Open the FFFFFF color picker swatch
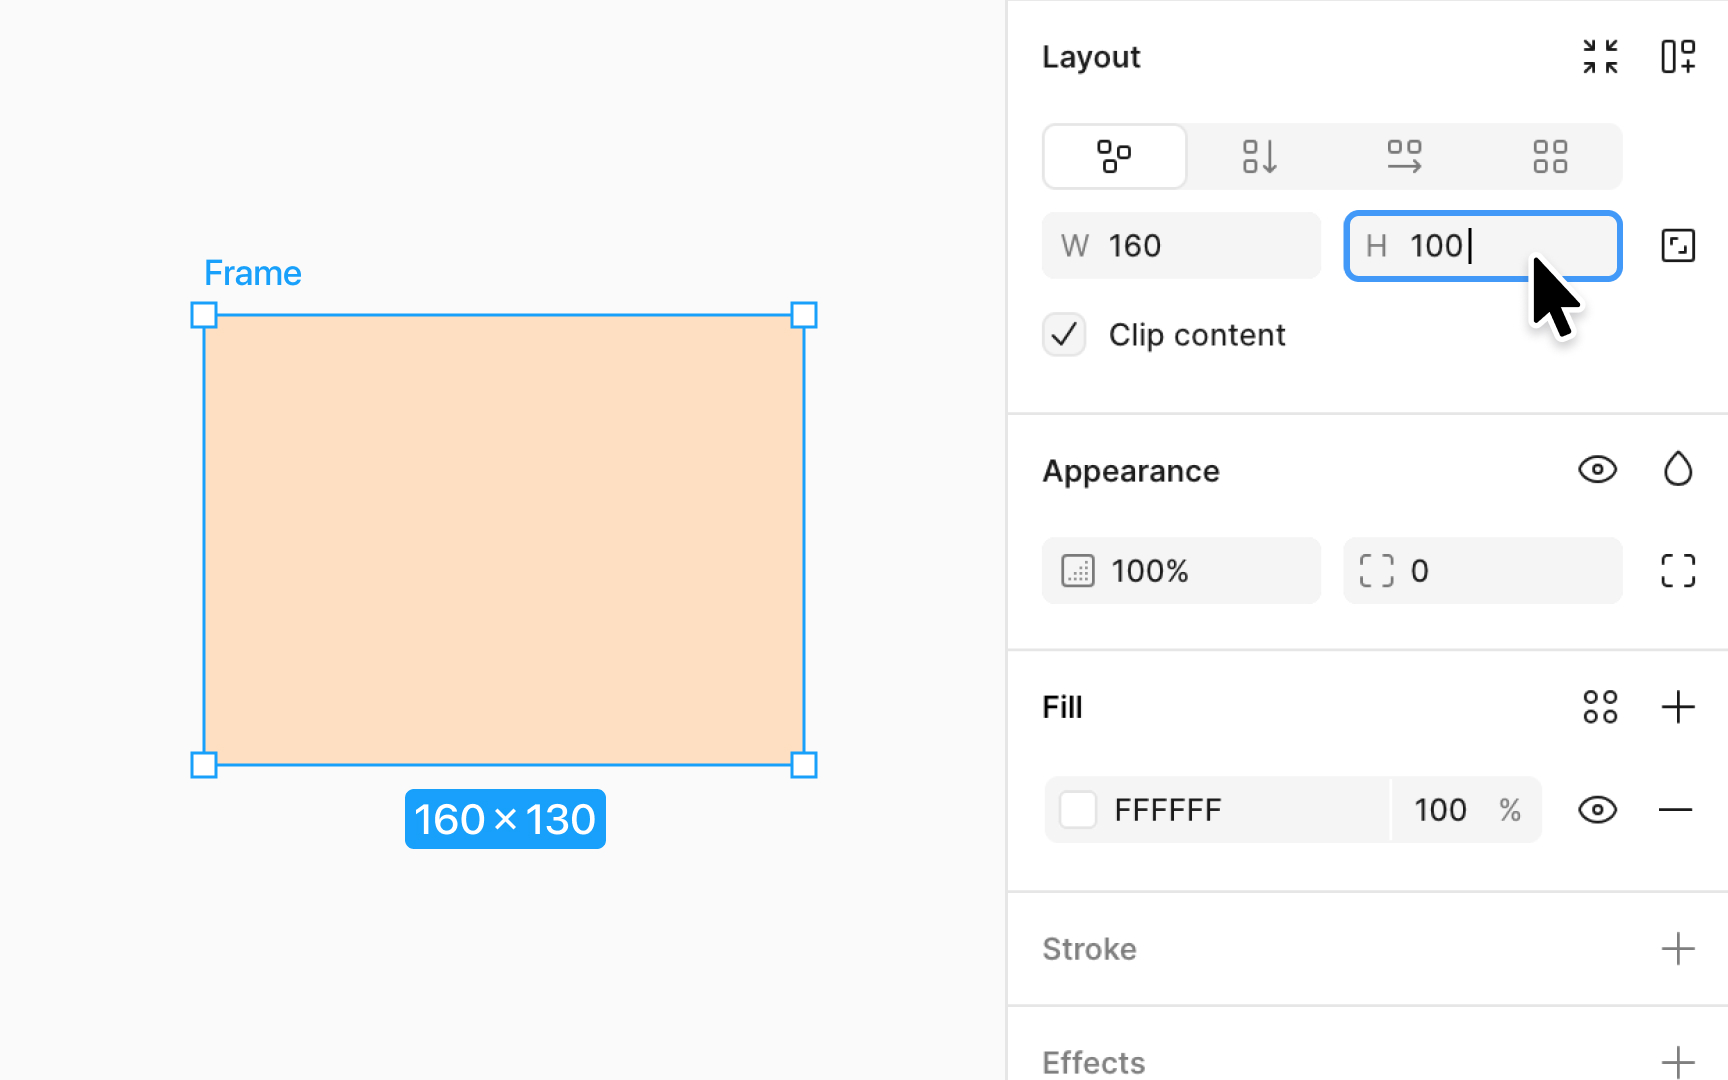The image size is (1728, 1080). pyautogui.click(x=1078, y=810)
